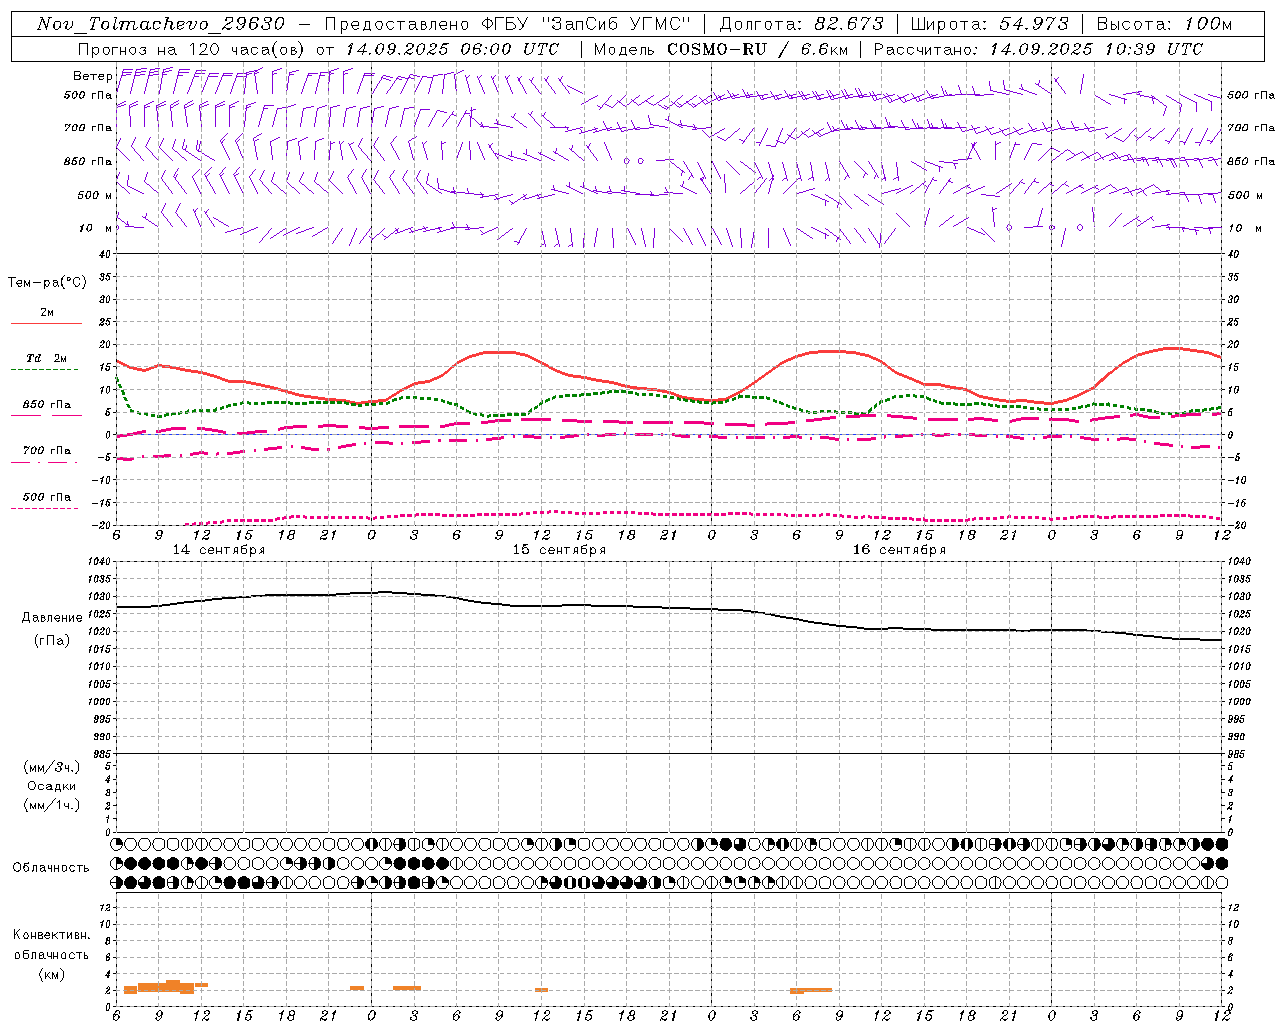This screenshot has height=1024, width=1280.
Task: Select the 'Высота: 100м' elevation text
Action: coord(1165,24)
